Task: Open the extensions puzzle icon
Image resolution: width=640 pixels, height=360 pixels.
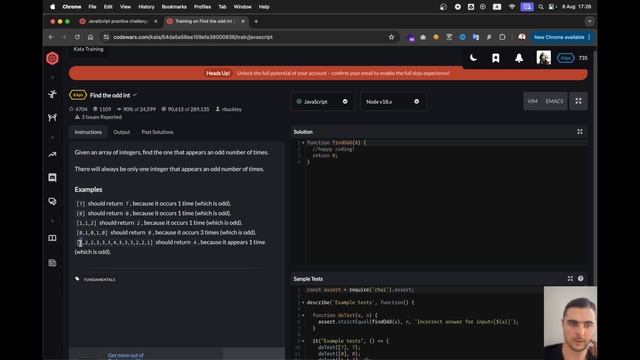Action: click(x=502, y=37)
